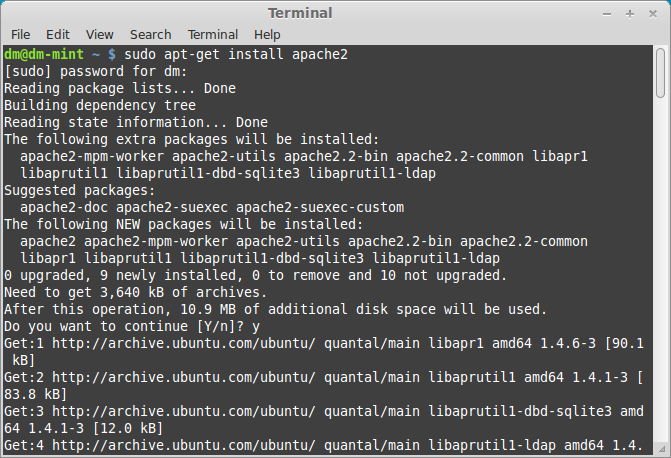
Task: Open the Terminal menu
Action: pyautogui.click(x=213, y=34)
